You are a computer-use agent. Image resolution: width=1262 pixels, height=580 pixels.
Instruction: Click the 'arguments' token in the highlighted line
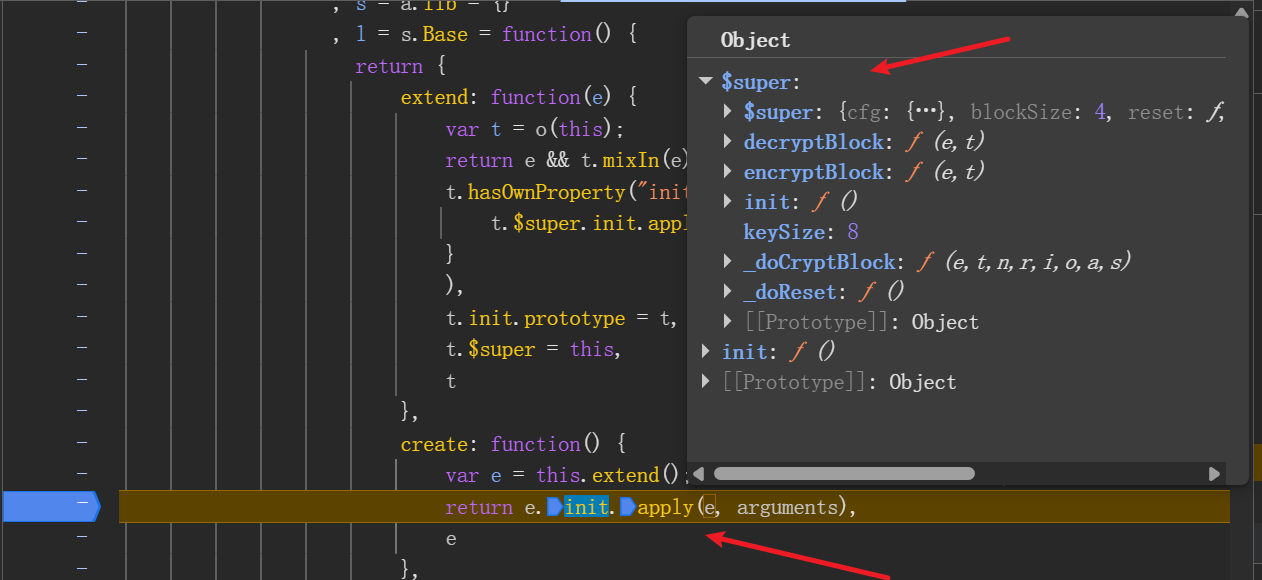[x=788, y=507]
